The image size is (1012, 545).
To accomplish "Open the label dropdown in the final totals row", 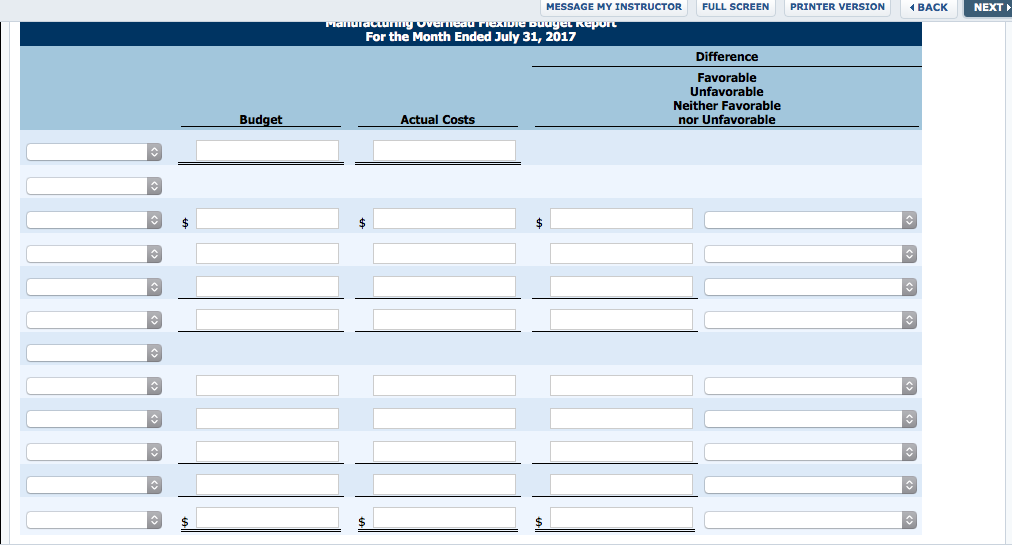I will pos(94,520).
